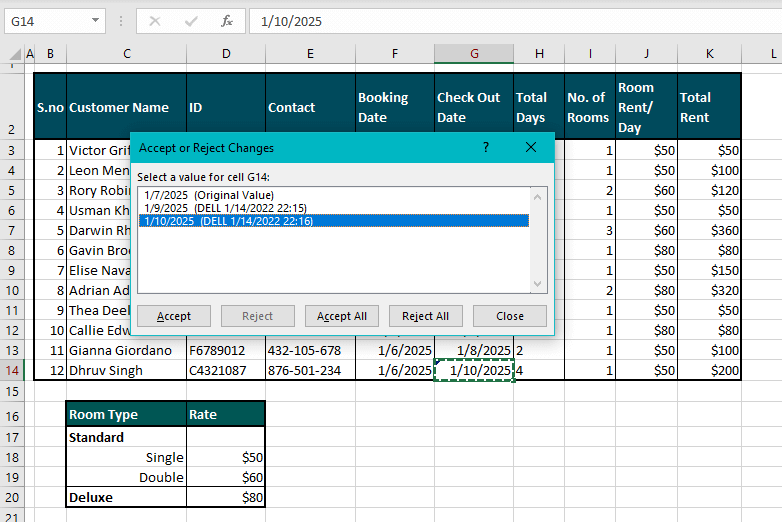Click the Booking Date header cell
The height and width of the screenshot is (522, 782).
click(x=395, y=107)
